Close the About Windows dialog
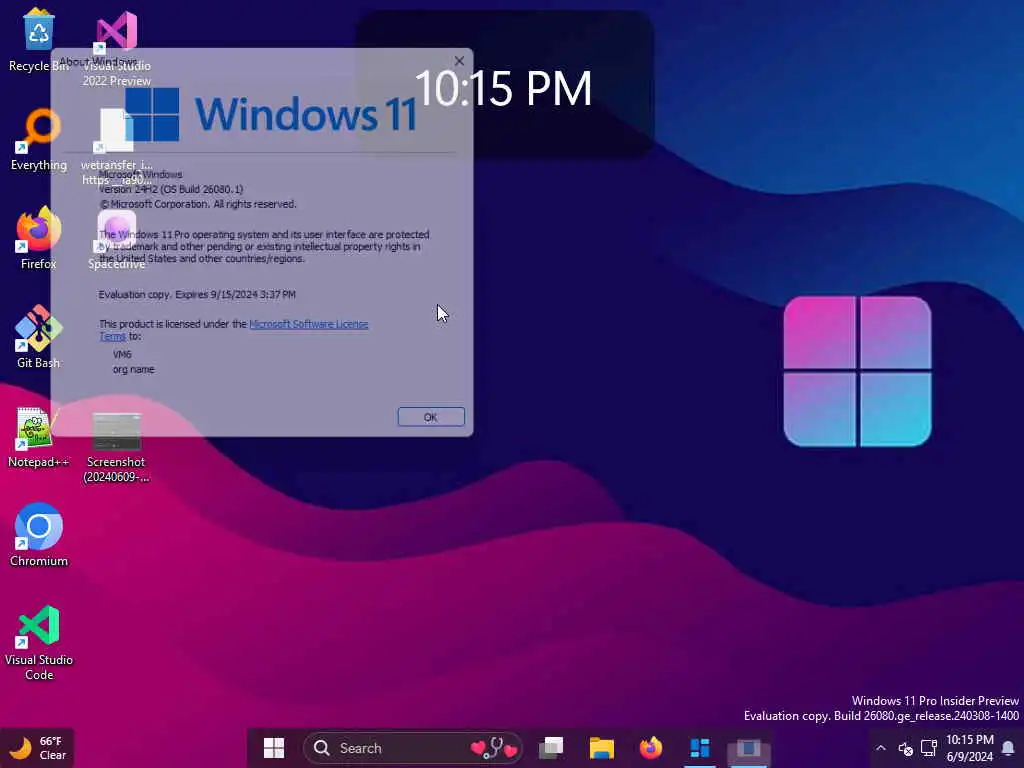1024x768 pixels. (459, 61)
